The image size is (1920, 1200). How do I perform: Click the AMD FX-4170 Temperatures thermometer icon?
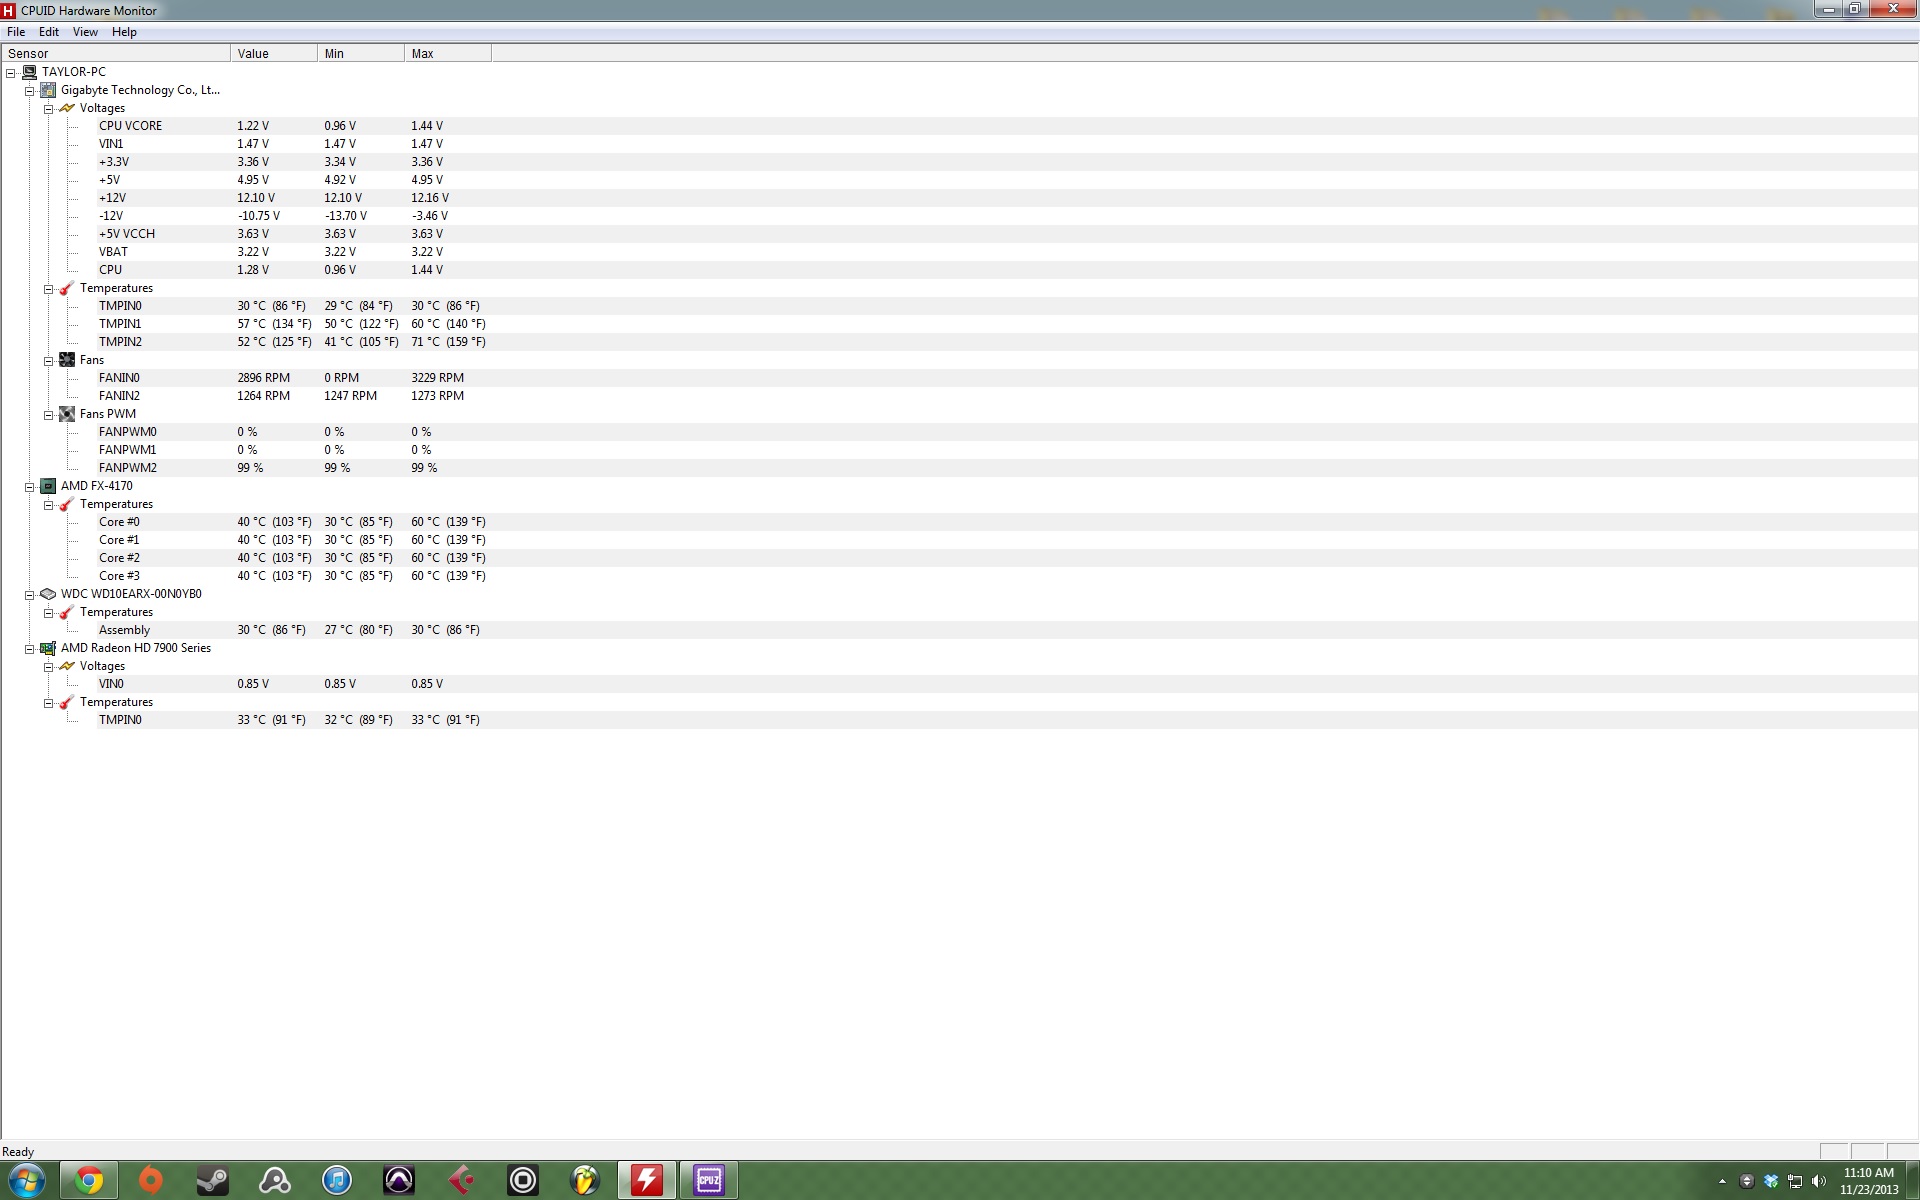(x=67, y=504)
